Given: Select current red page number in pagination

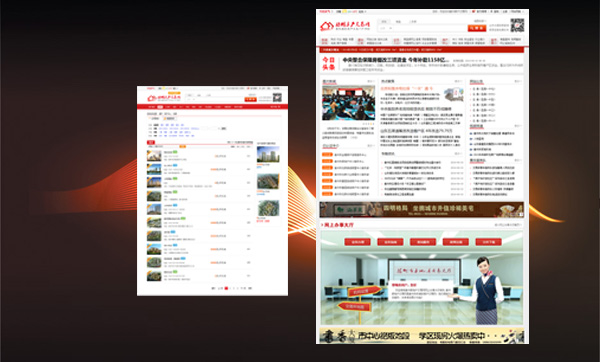Looking at the screenshot, I should click(226, 288).
